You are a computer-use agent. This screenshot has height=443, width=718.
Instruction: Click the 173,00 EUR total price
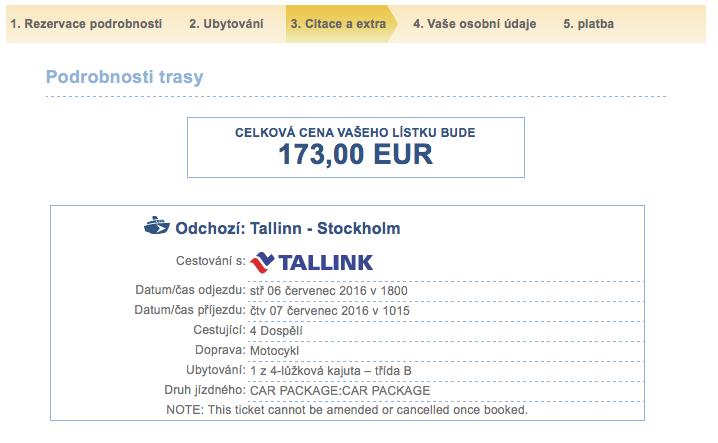click(x=355, y=154)
